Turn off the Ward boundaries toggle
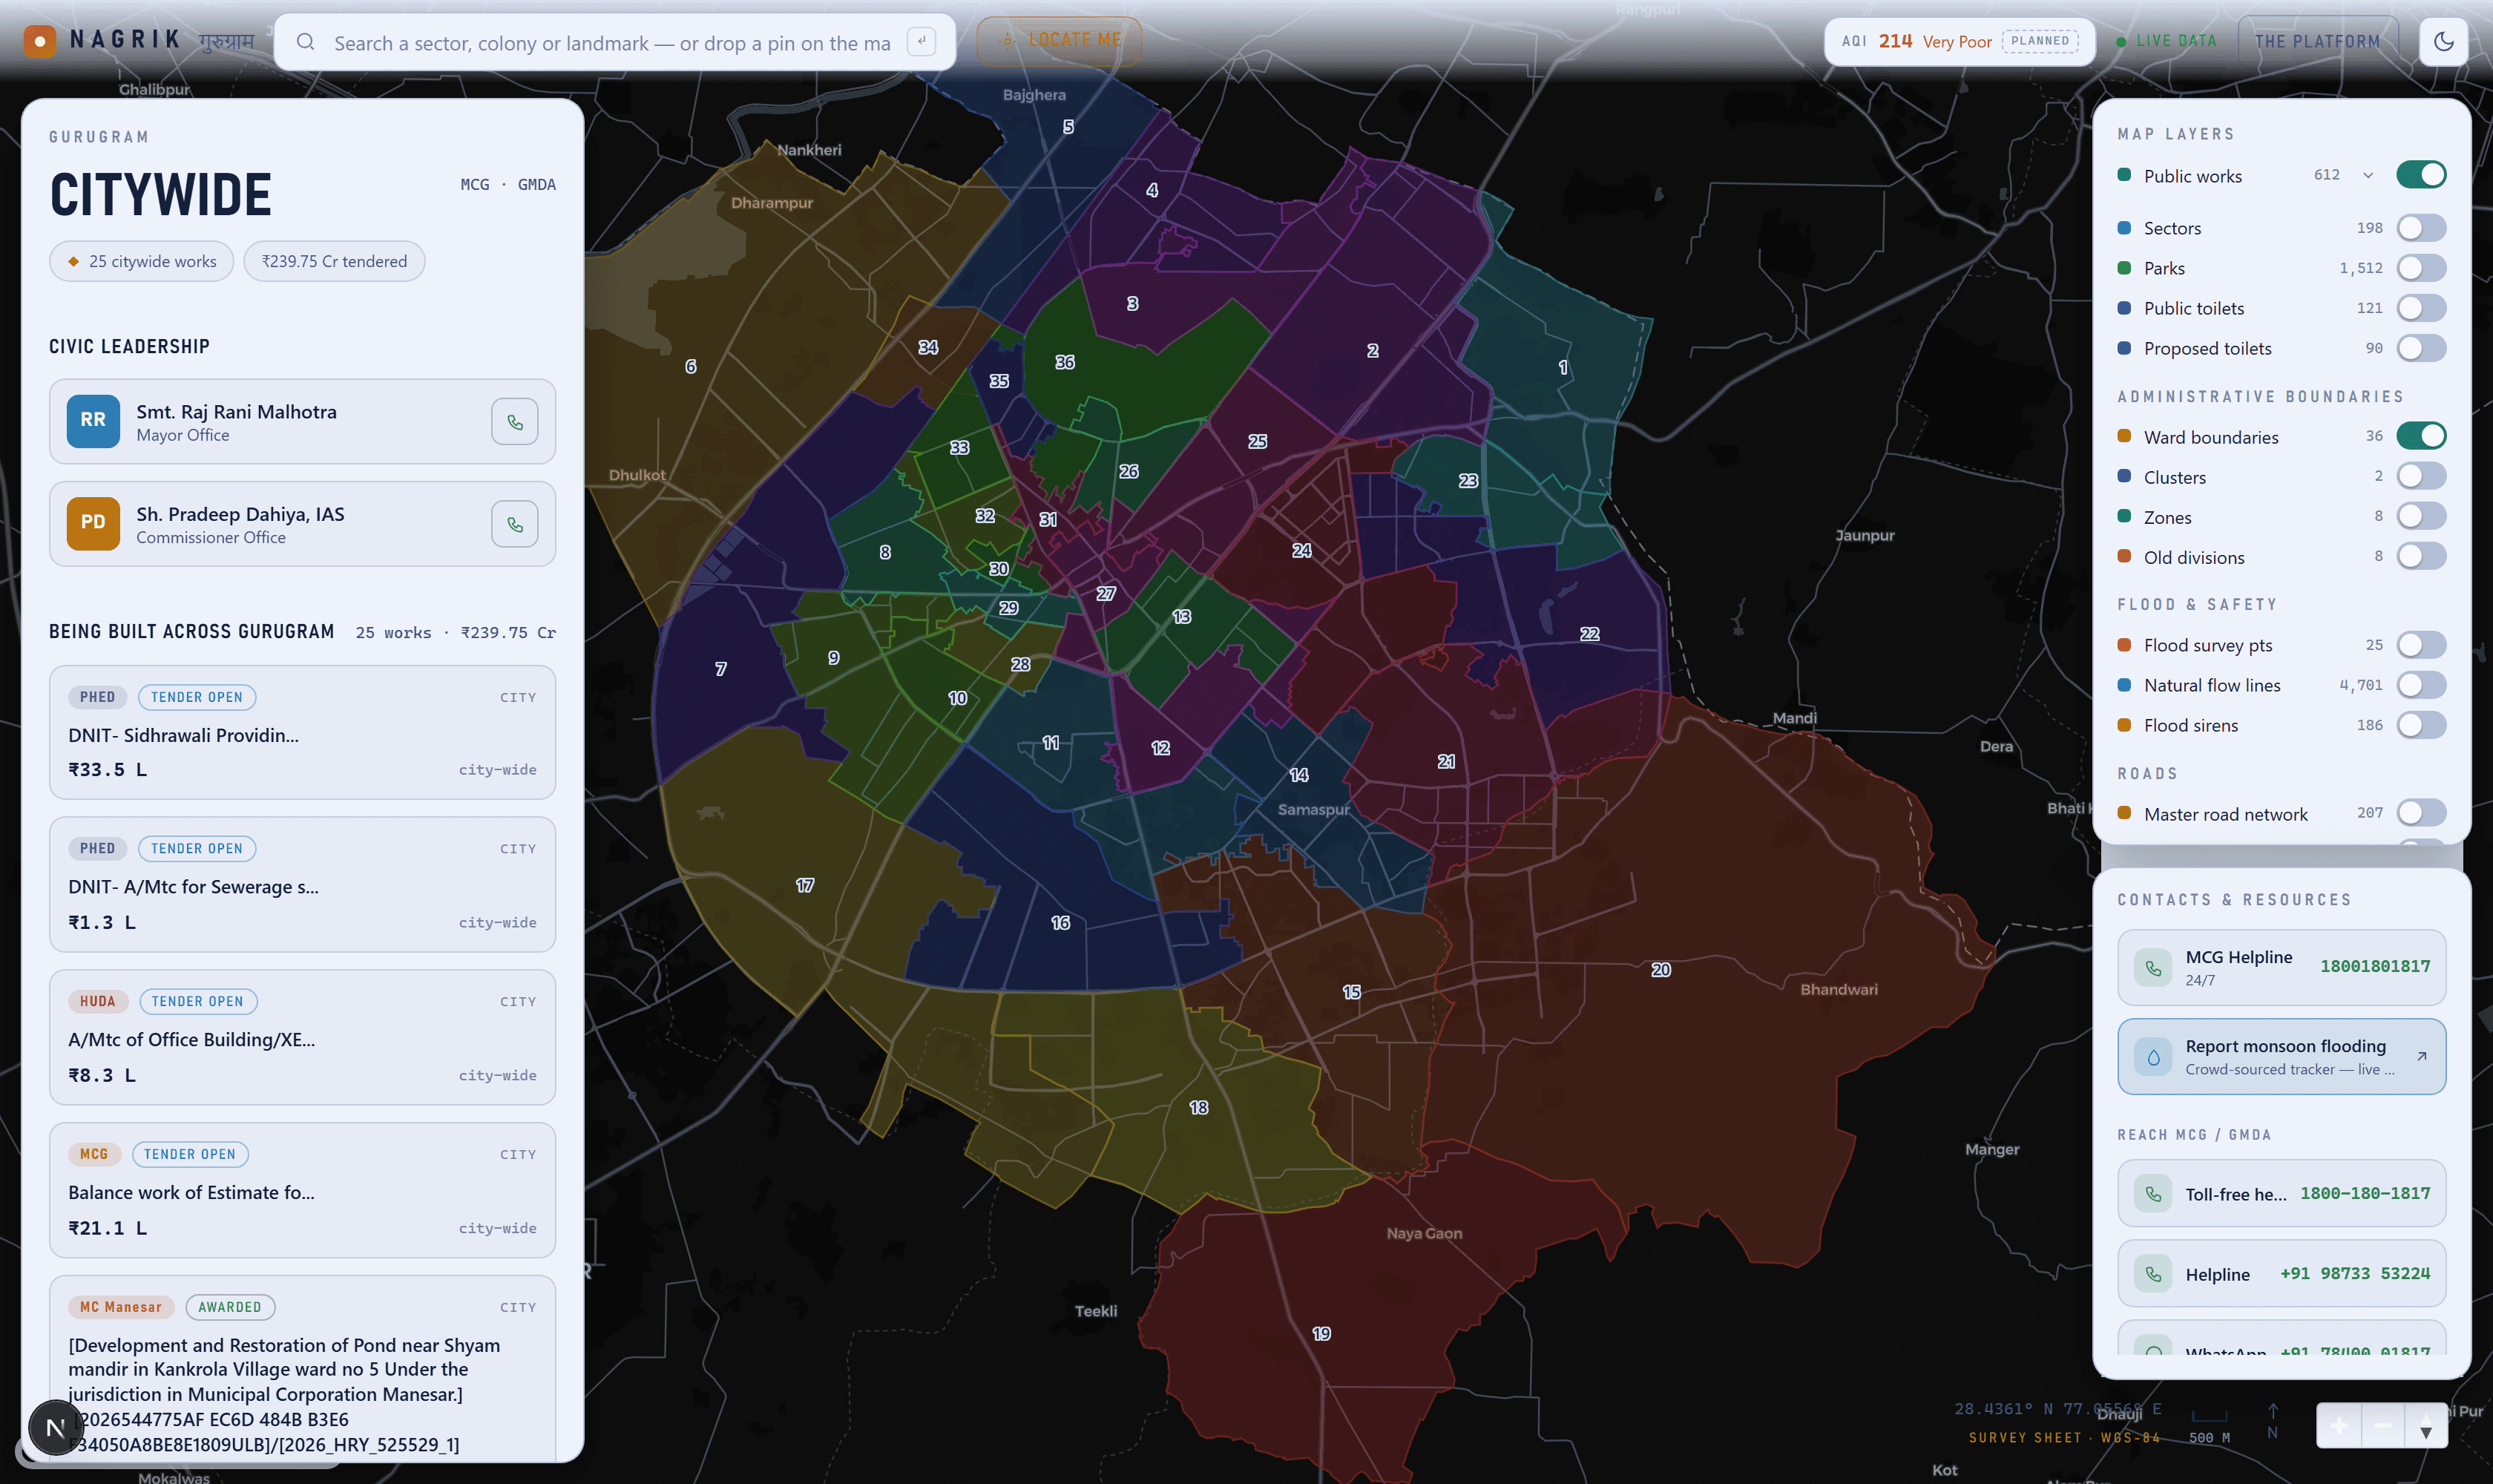The image size is (2493, 1484). [x=2421, y=436]
